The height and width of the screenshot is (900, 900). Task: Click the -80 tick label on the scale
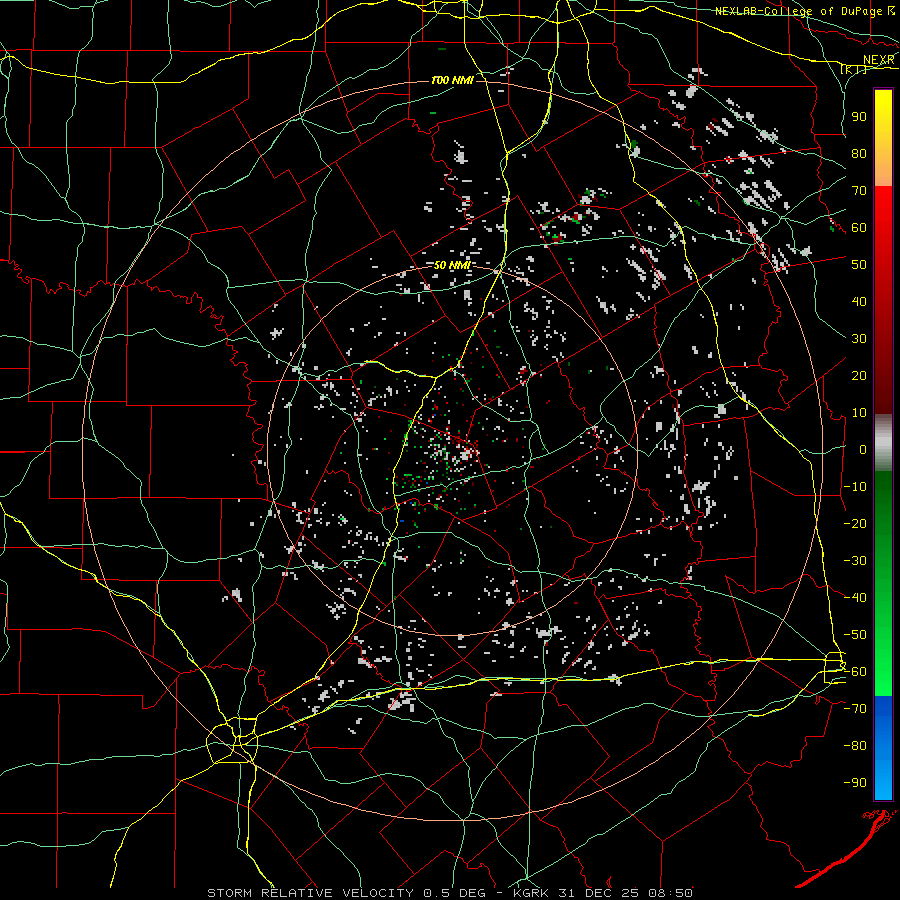tap(855, 746)
